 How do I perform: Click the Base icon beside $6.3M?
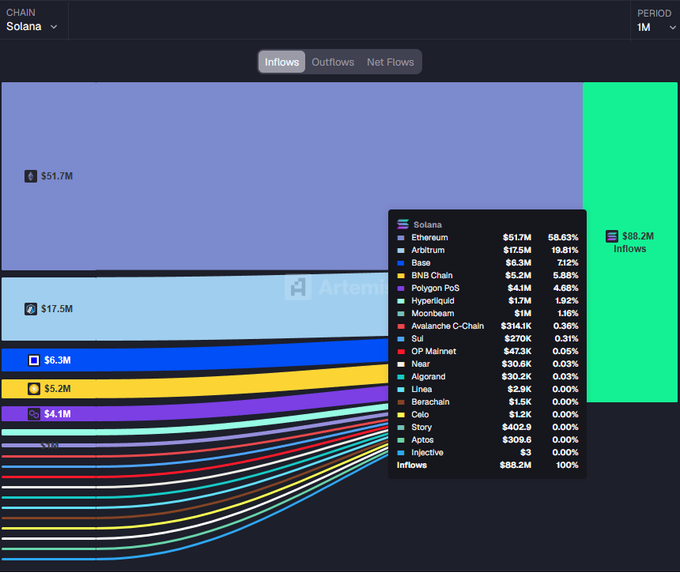[x=34, y=360]
